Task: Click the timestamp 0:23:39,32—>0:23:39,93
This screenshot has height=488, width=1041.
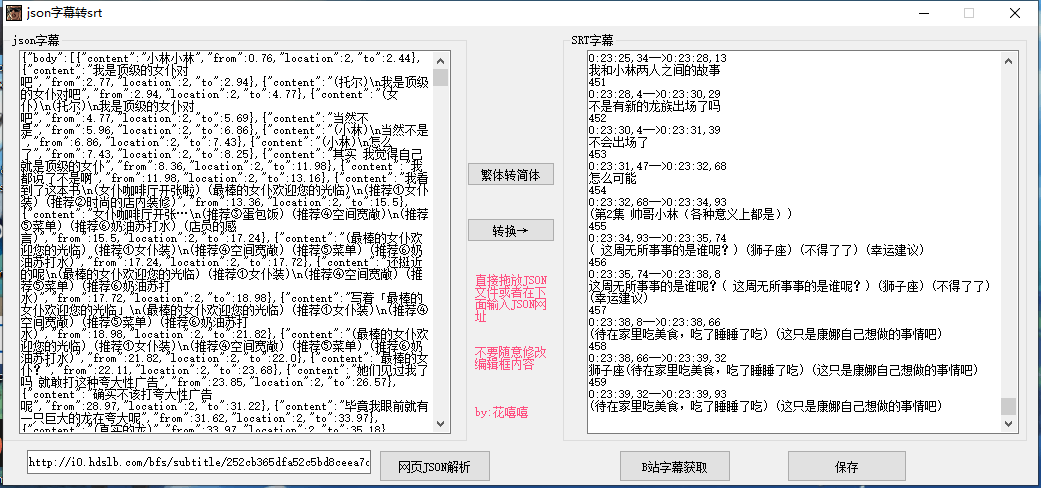Action: pyautogui.click(x=657, y=394)
